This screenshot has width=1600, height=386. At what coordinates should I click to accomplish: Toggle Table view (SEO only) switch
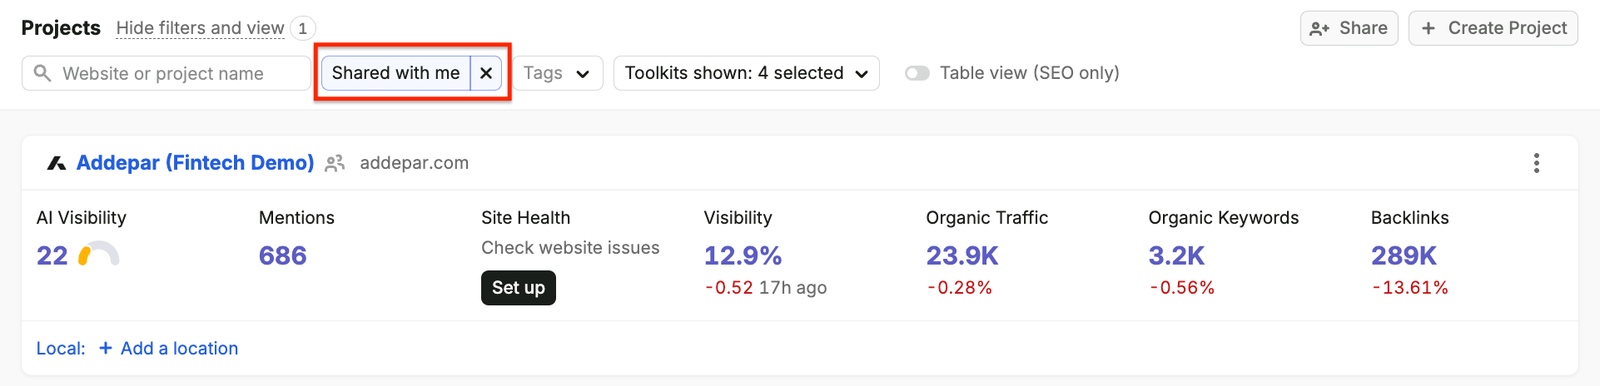click(917, 73)
